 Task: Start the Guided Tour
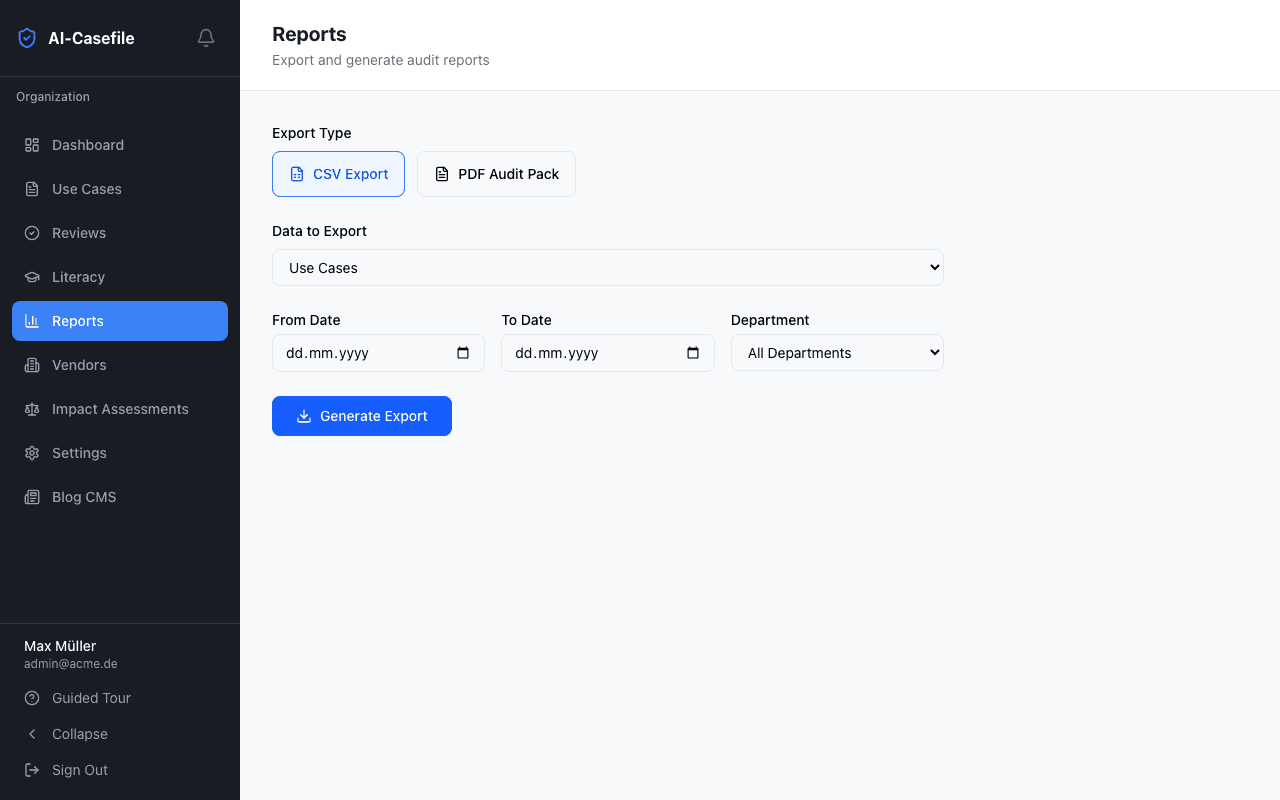tap(91, 697)
